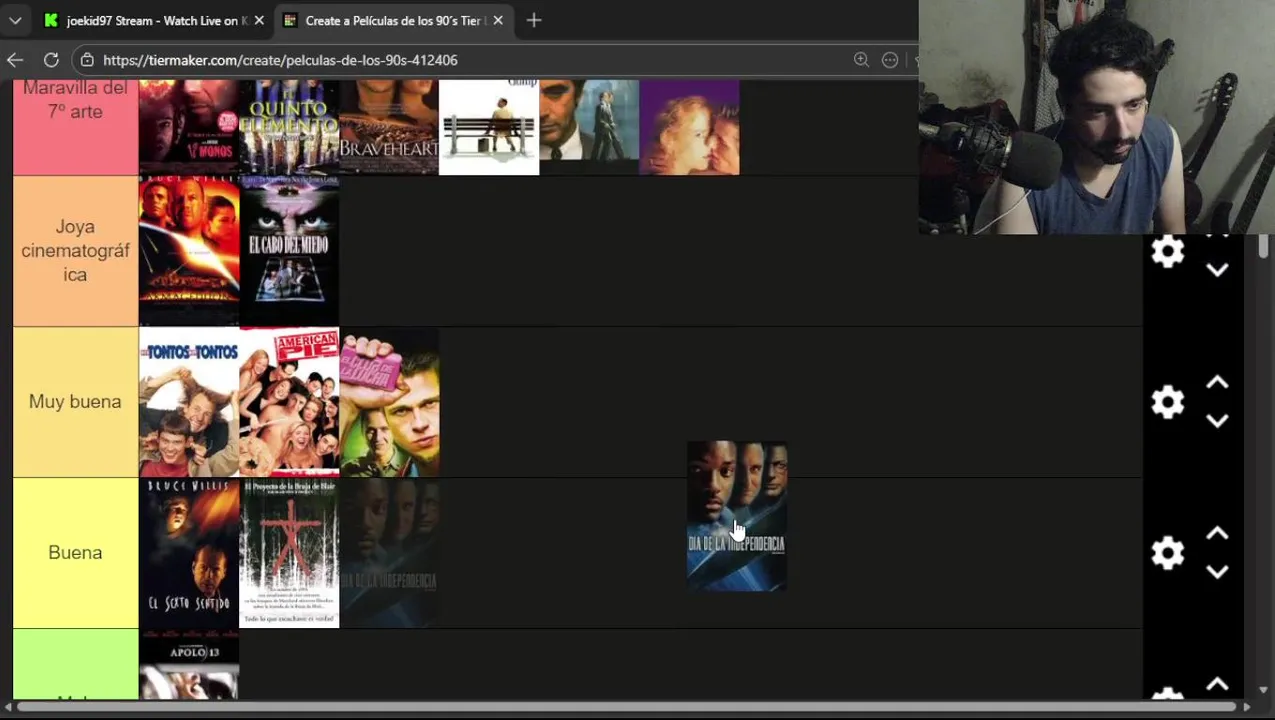
Task: Click the American Pie poster
Action: (x=289, y=402)
